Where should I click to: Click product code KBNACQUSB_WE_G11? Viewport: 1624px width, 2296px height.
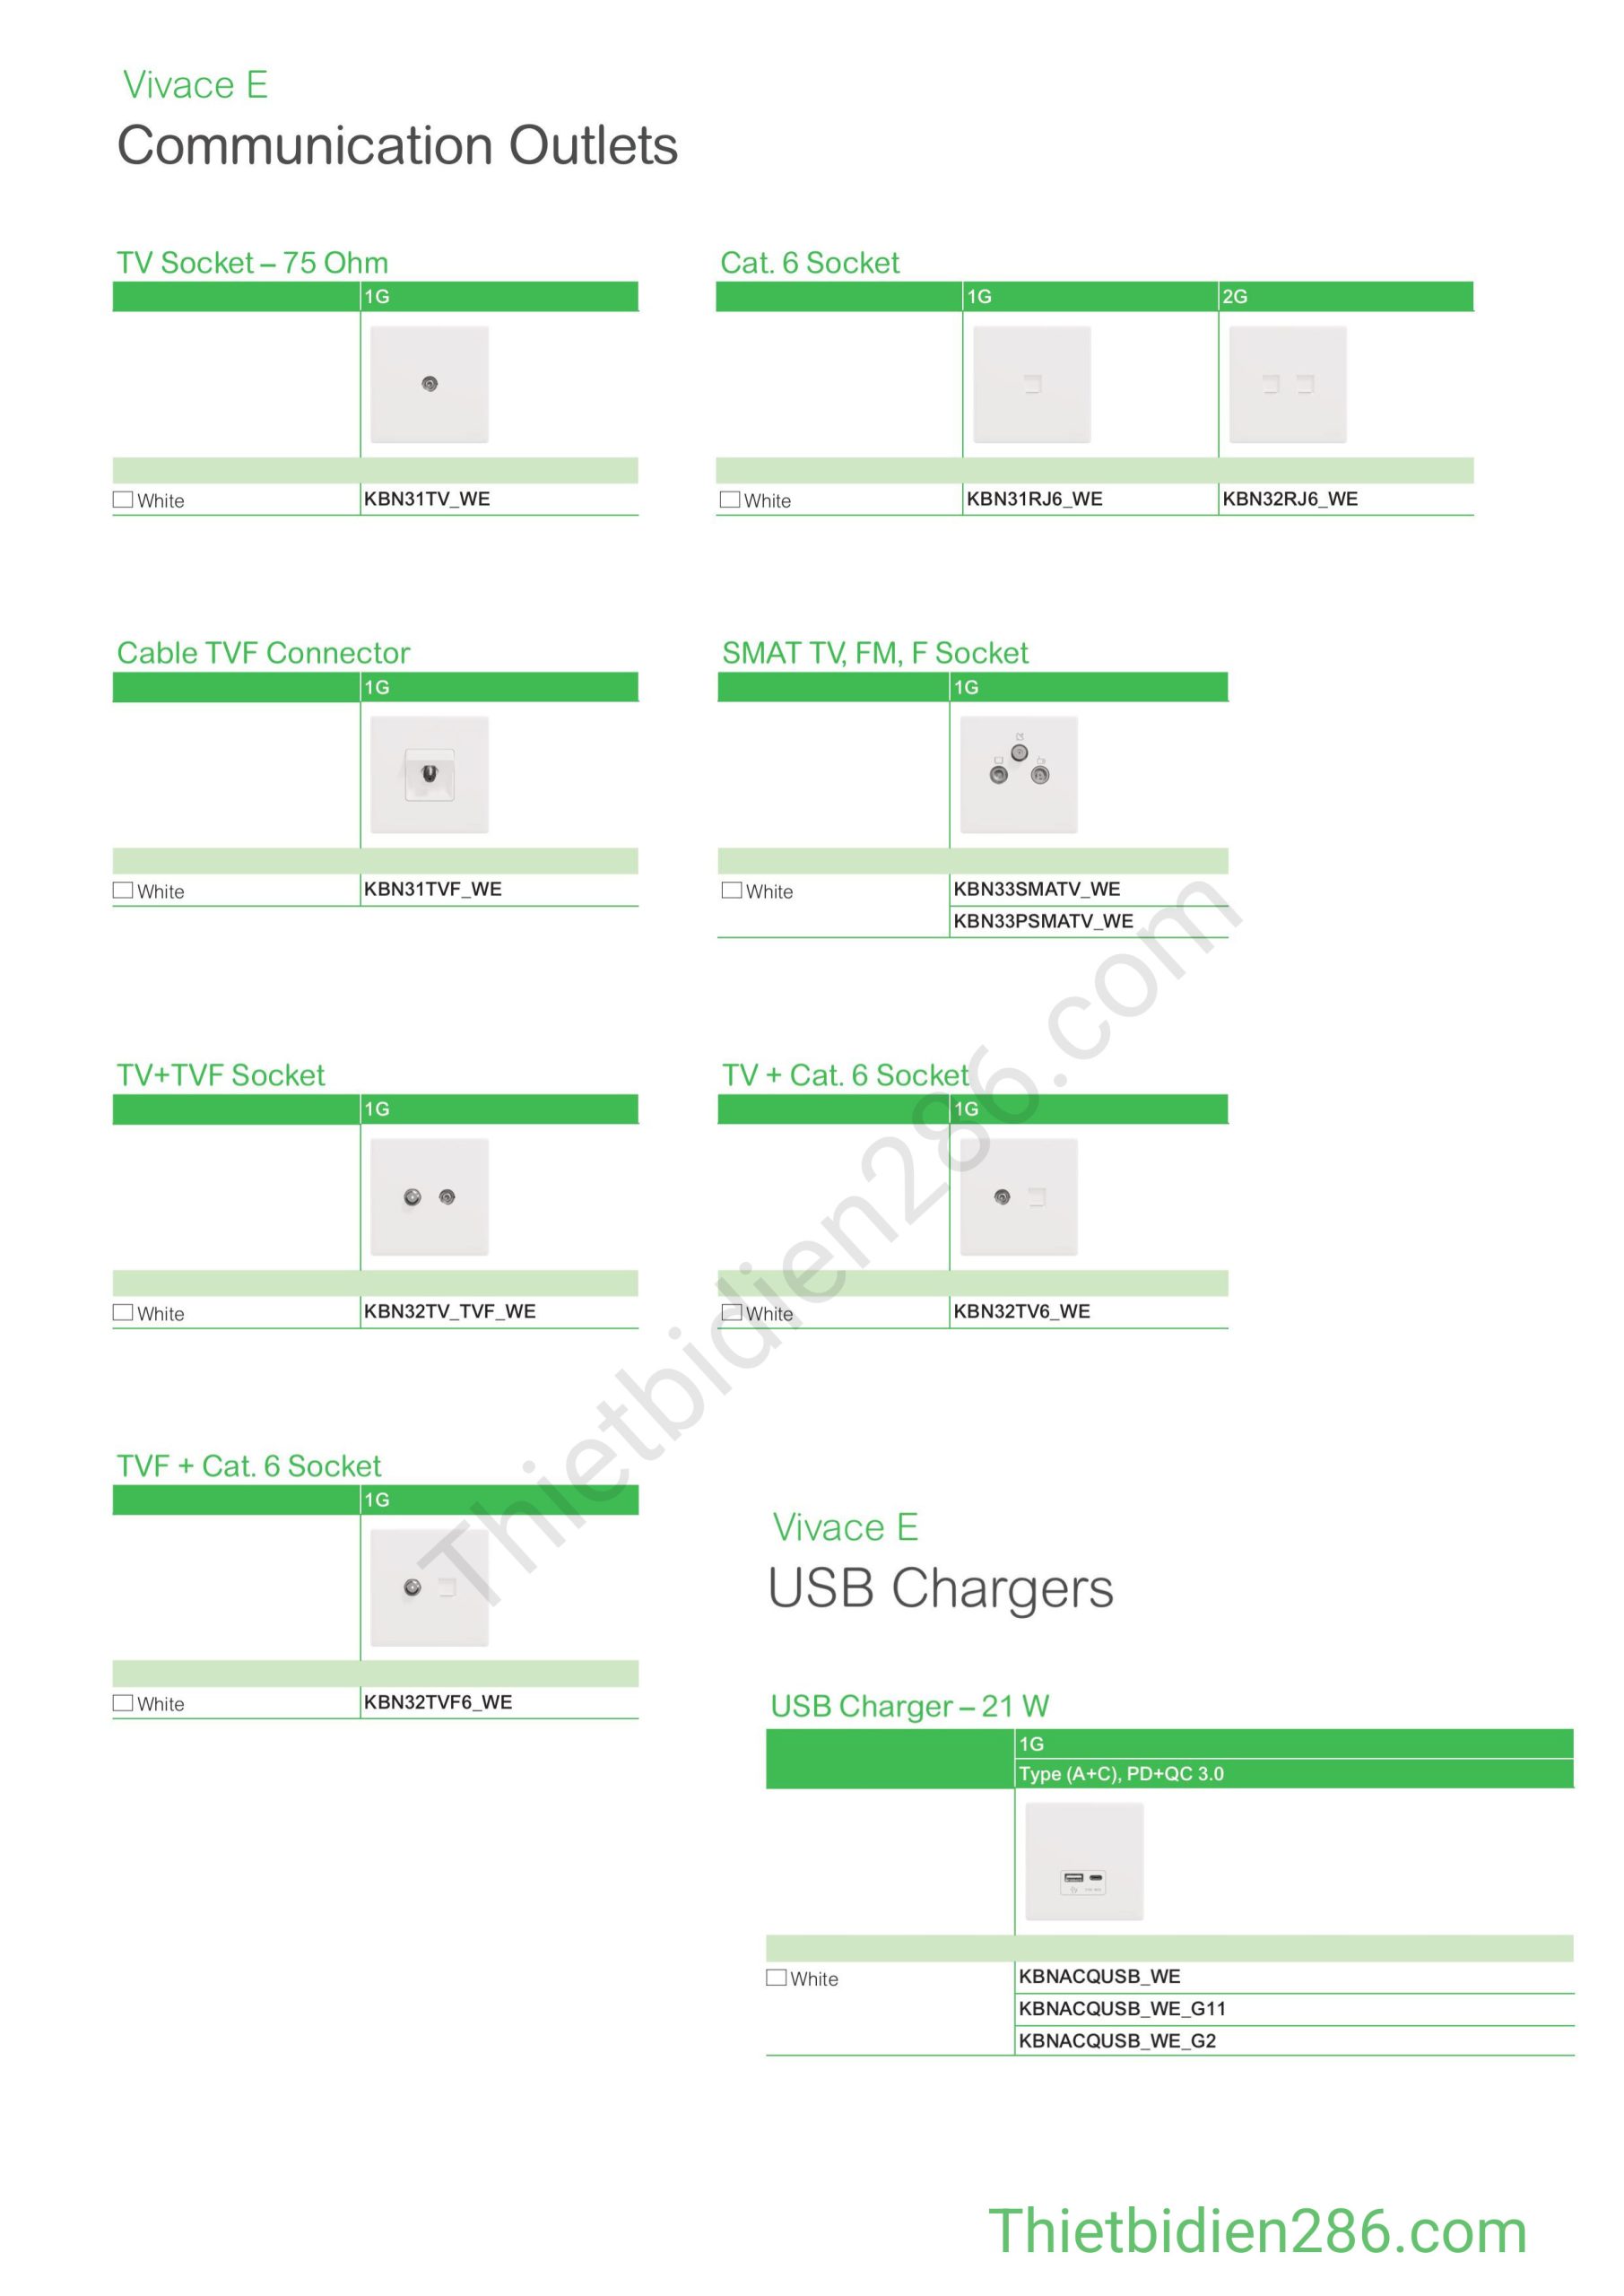(x=1122, y=2008)
